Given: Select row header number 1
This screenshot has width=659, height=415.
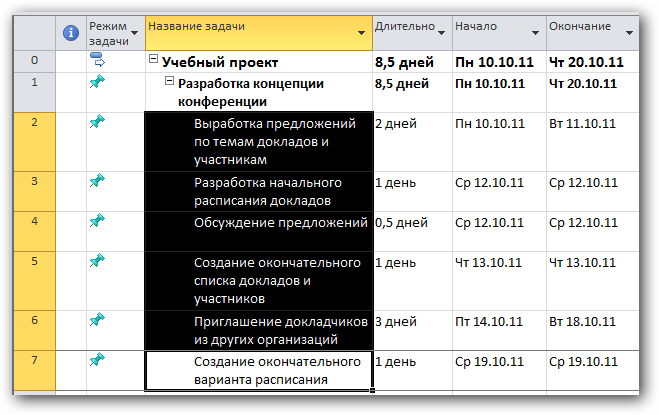Looking at the screenshot, I should (x=34, y=92).
